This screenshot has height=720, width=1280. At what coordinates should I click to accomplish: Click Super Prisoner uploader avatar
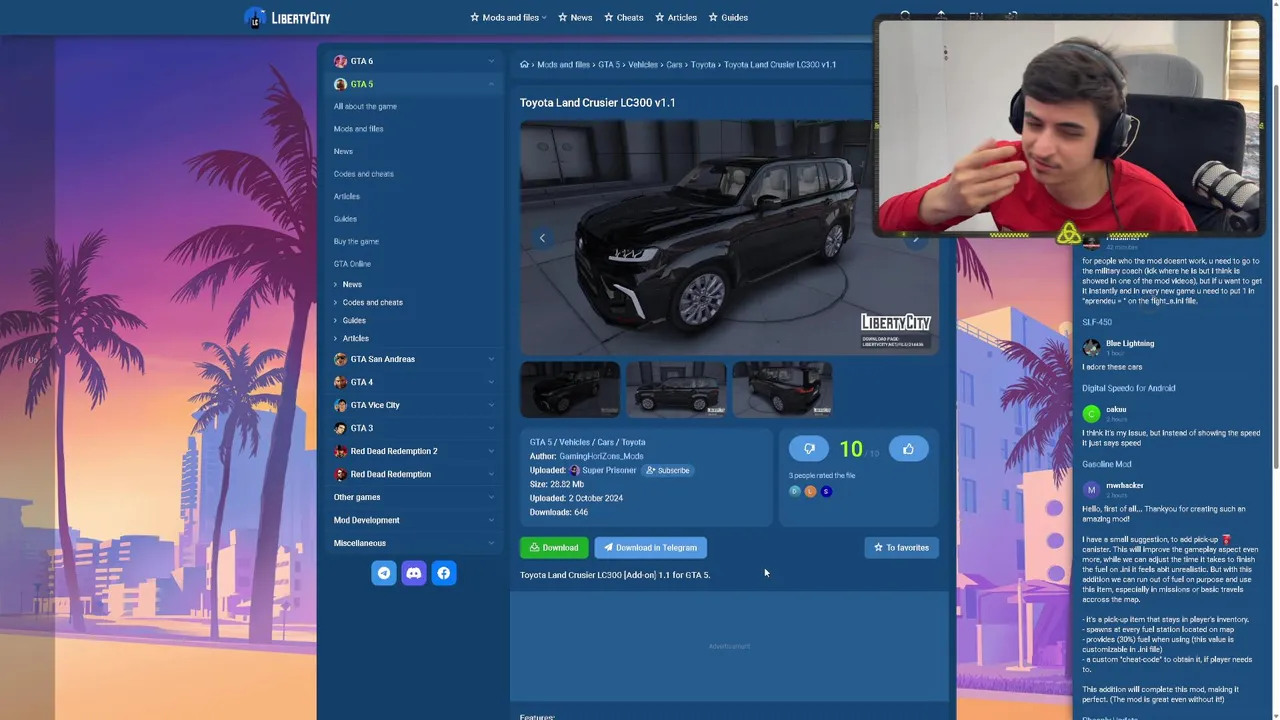[x=574, y=470]
